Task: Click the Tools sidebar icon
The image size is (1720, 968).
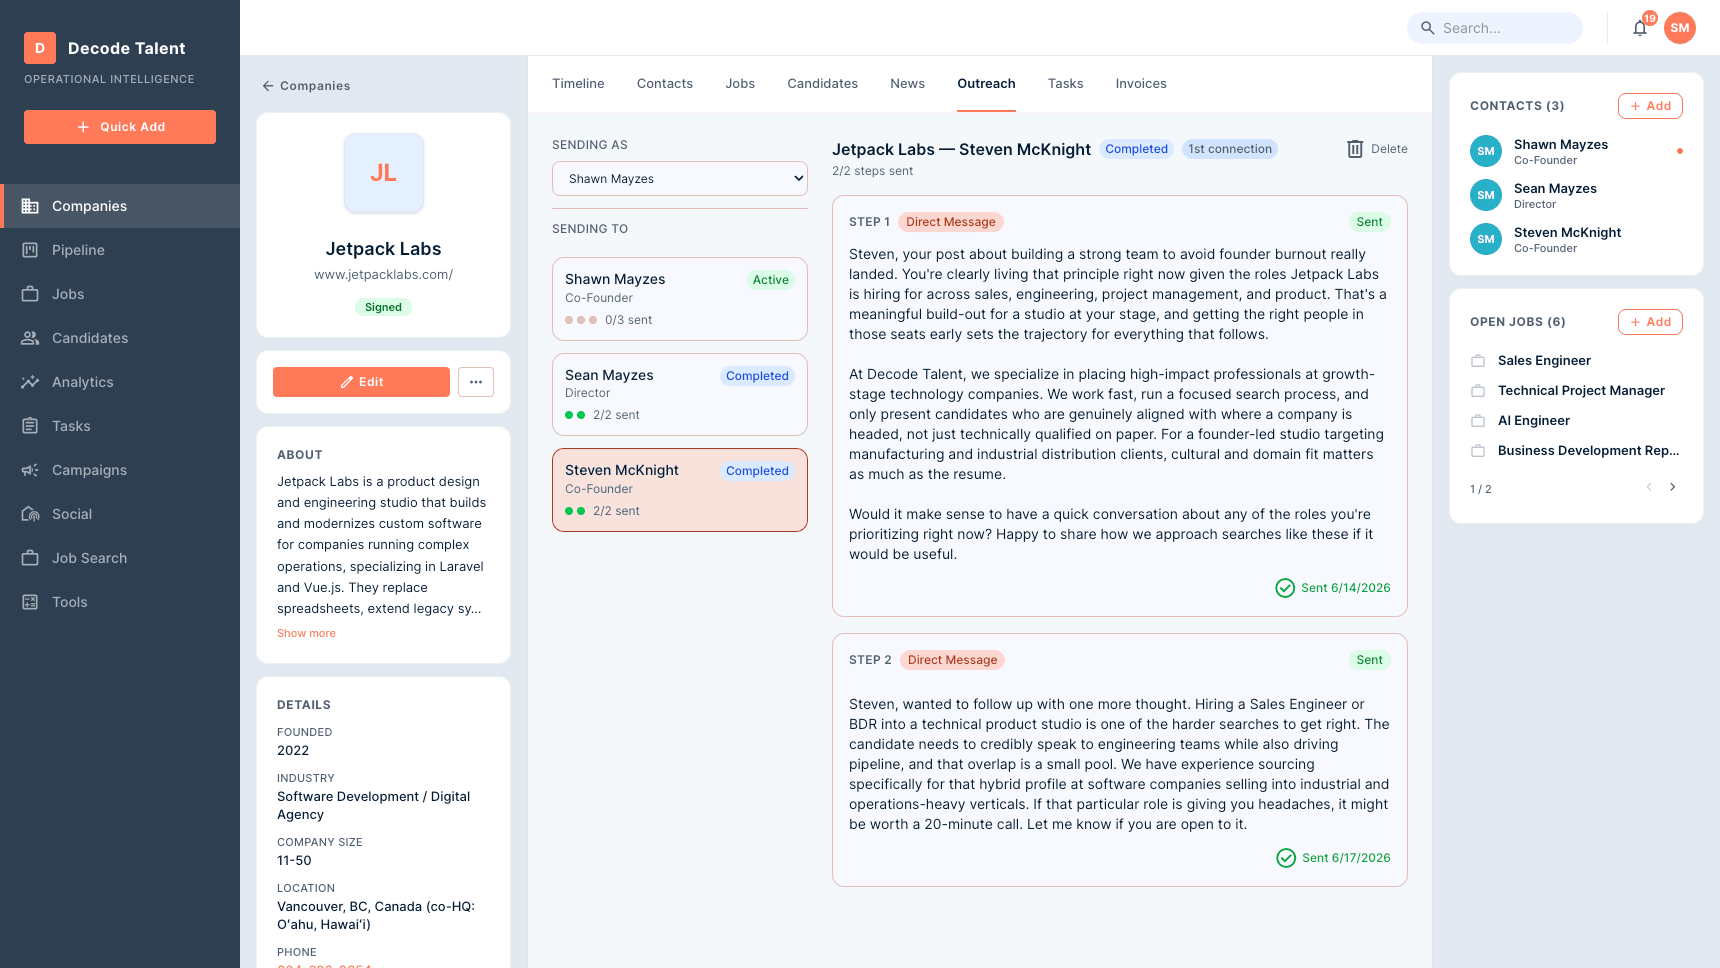Action: coord(30,602)
